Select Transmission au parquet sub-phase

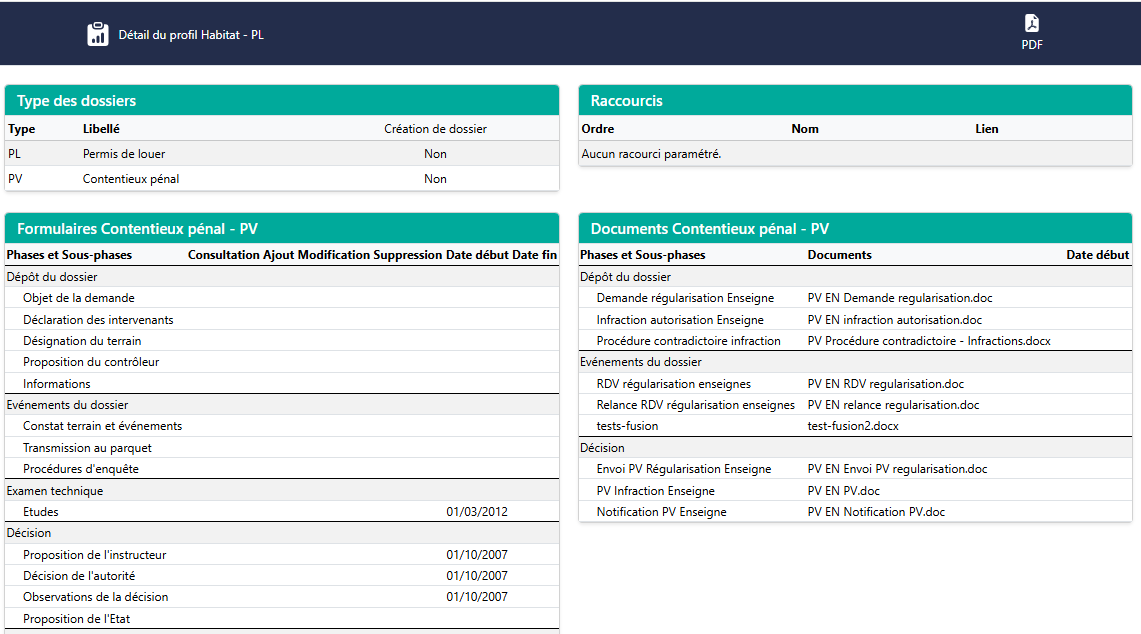[x=87, y=448]
